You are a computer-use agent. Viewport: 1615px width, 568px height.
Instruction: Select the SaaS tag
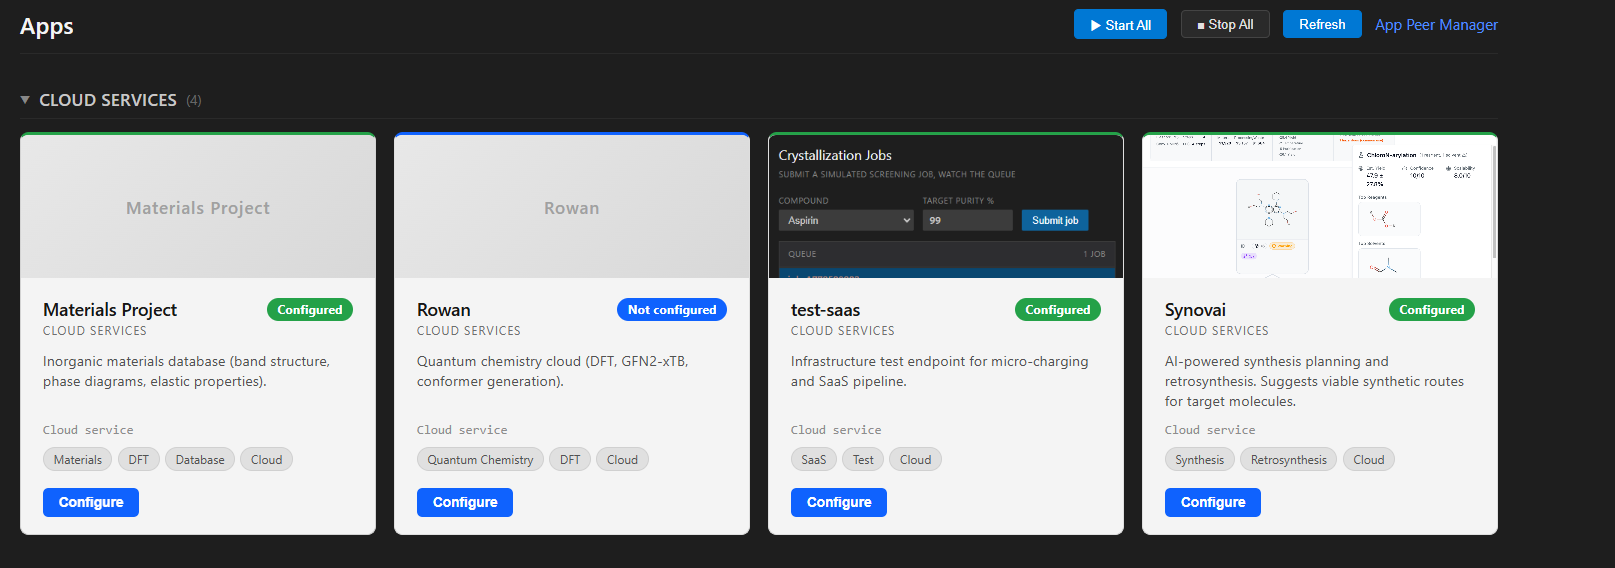click(814, 459)
